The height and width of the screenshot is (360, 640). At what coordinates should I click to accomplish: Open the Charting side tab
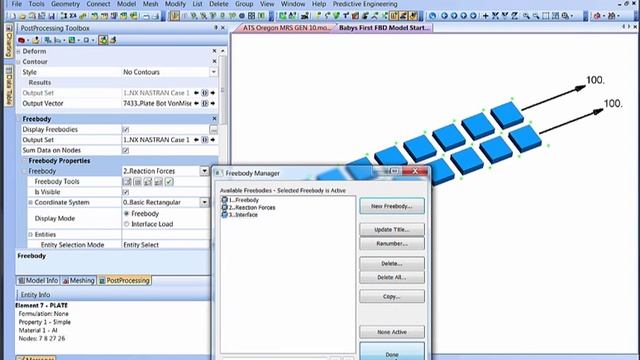(x=9, y=41)
